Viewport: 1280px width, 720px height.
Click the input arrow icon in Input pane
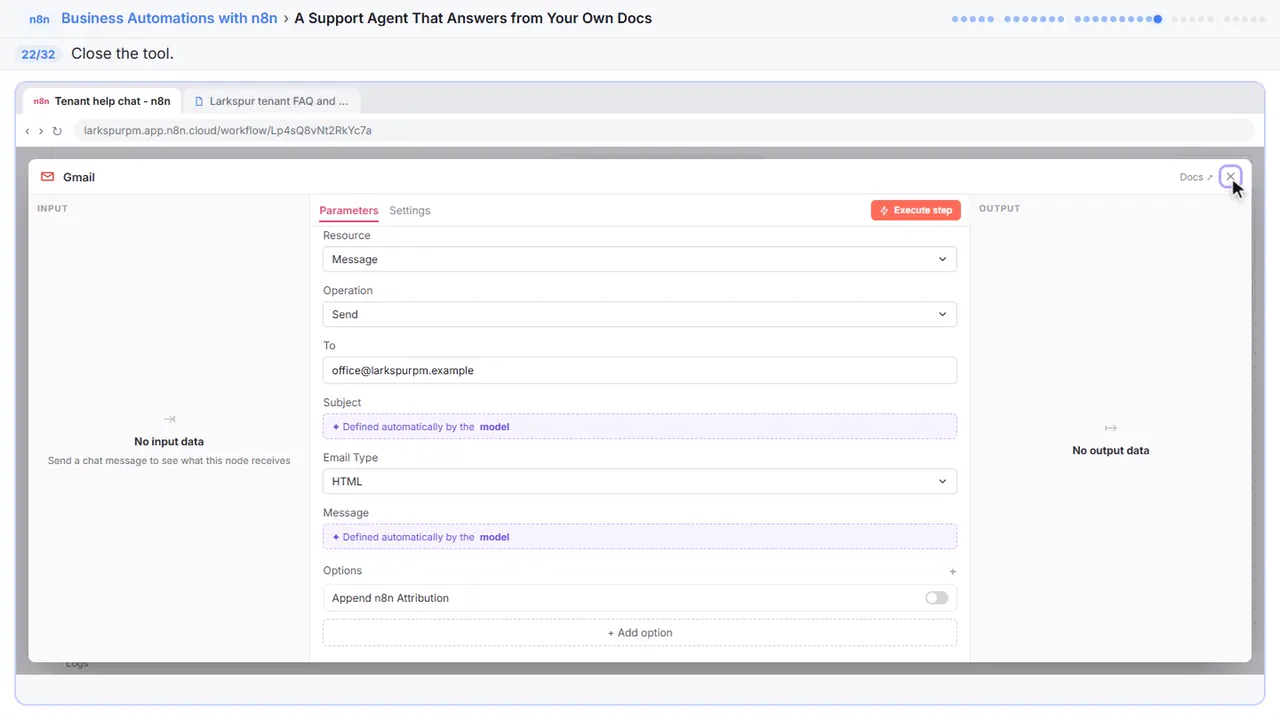click(169, 420)
